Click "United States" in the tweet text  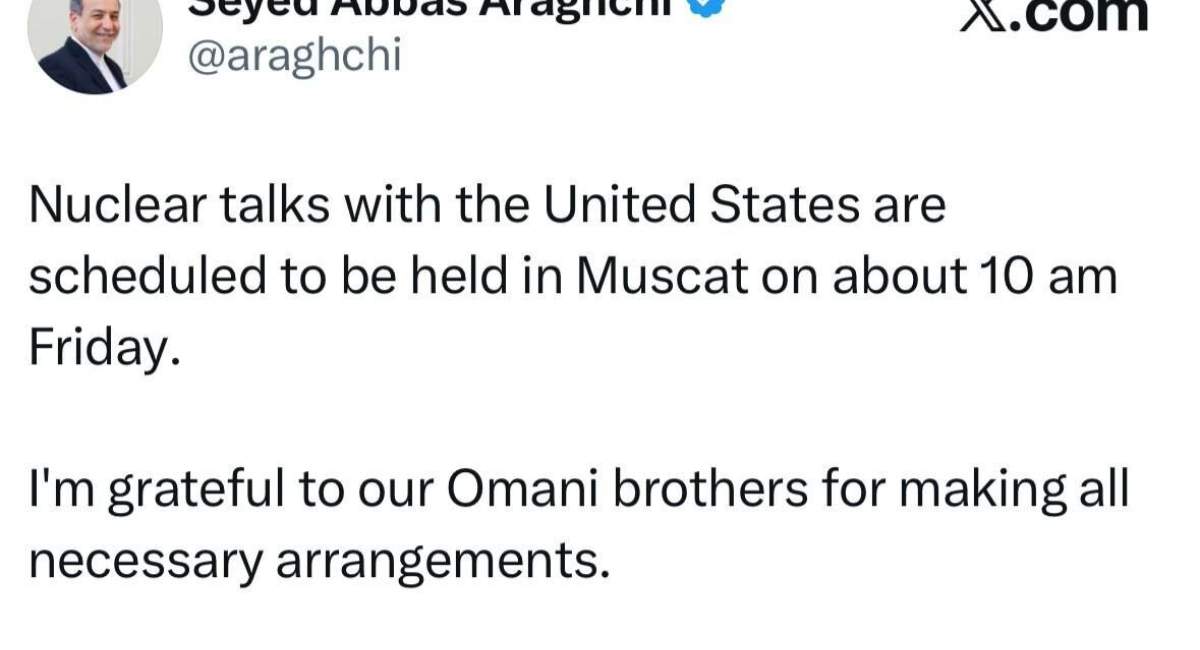coord(701,206)
